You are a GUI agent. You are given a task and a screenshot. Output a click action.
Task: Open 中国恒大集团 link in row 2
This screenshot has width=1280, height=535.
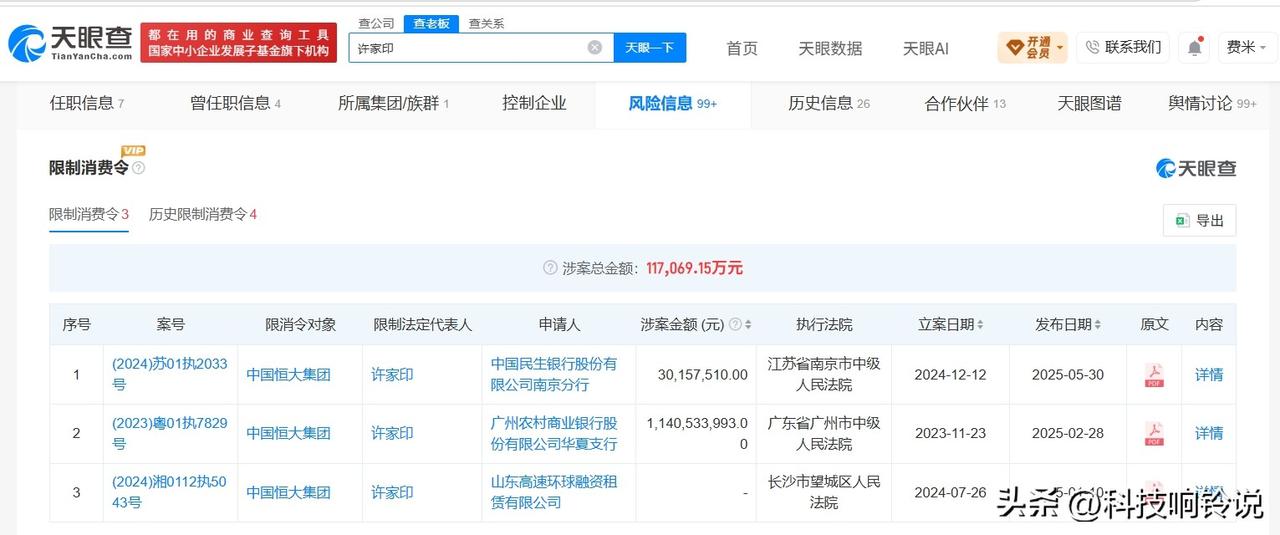point(288,433)
